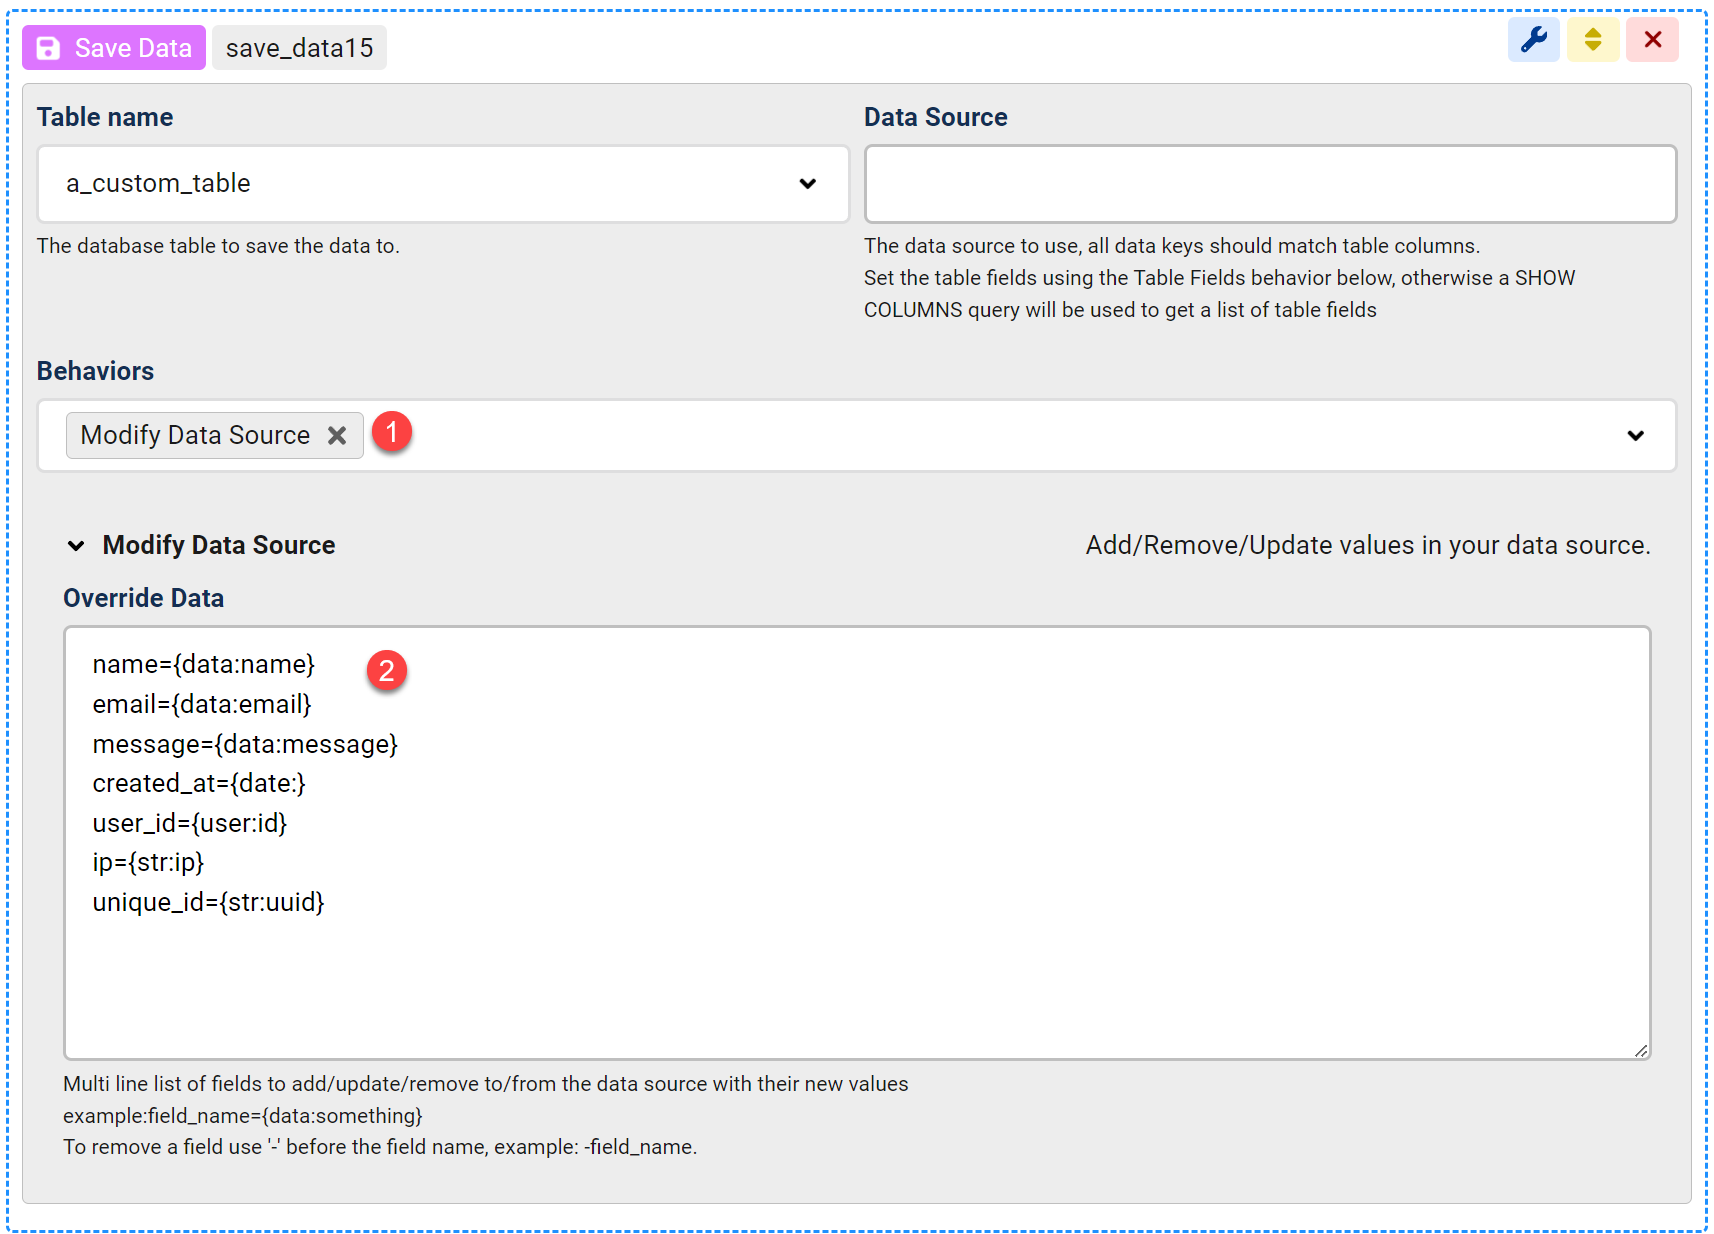Click the Override Data label
1714x1234 pixels.
point(144,598)
